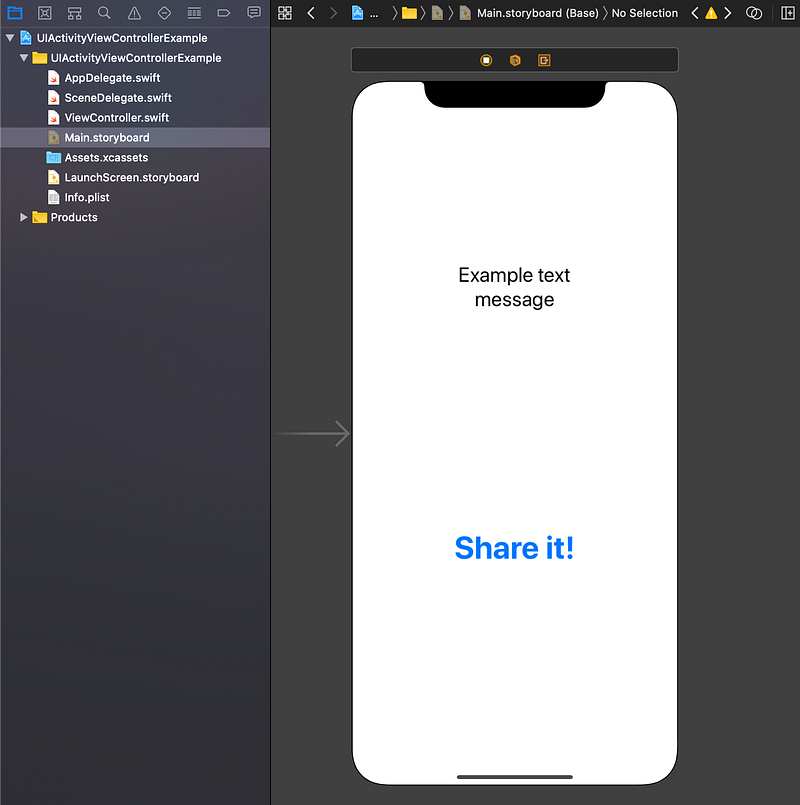Jump to next issue arrow
The image size is (800, 805).
[728, 13]
